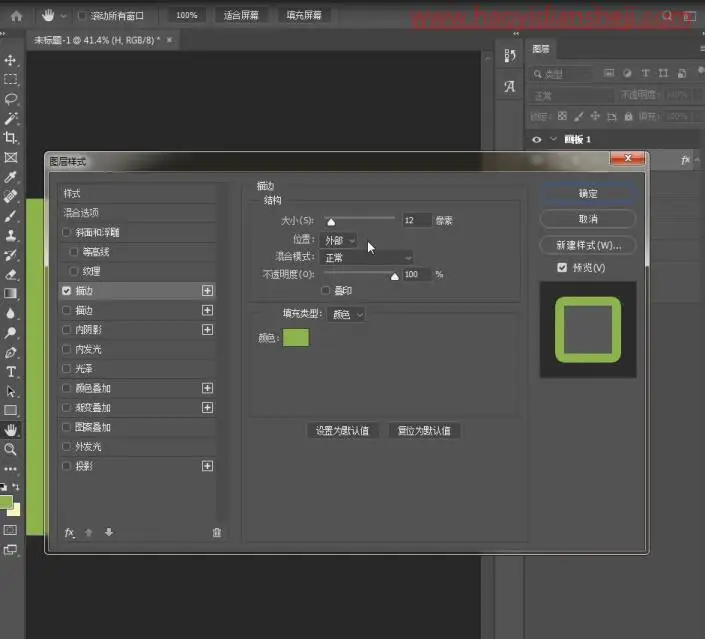Open the 填充类型 dropdown showing 颜色
Screen dimensions: 705x639
click(x=346, y=314)
